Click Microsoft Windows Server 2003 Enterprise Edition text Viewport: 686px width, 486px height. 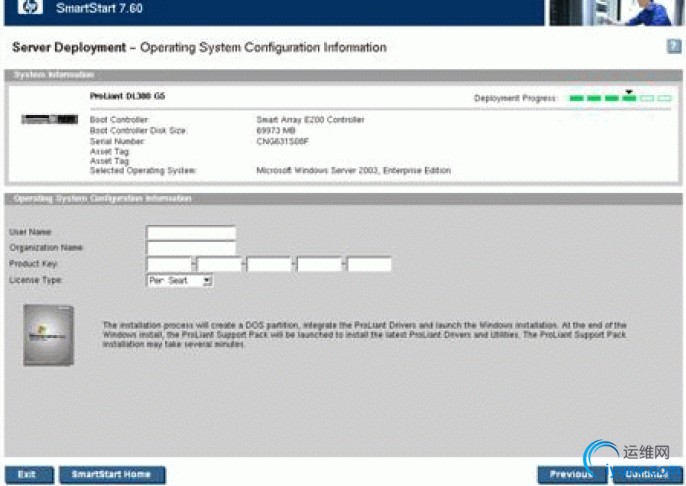coord(354,170)
